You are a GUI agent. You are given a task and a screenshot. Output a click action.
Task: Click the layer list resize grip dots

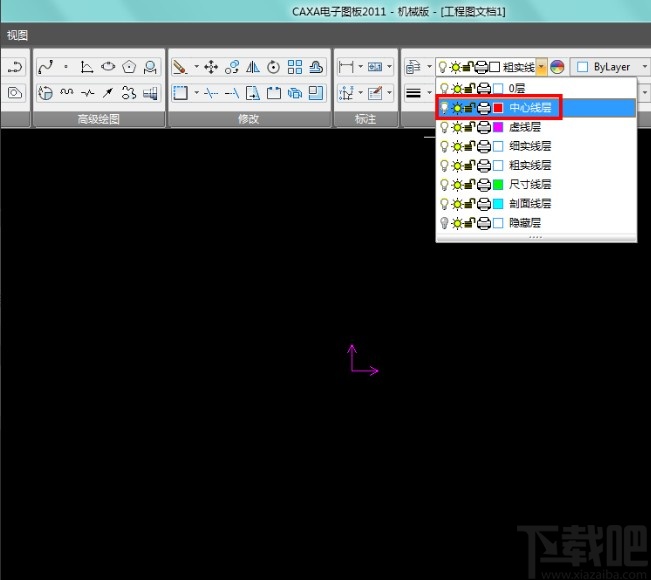click(x=536, y=237)
